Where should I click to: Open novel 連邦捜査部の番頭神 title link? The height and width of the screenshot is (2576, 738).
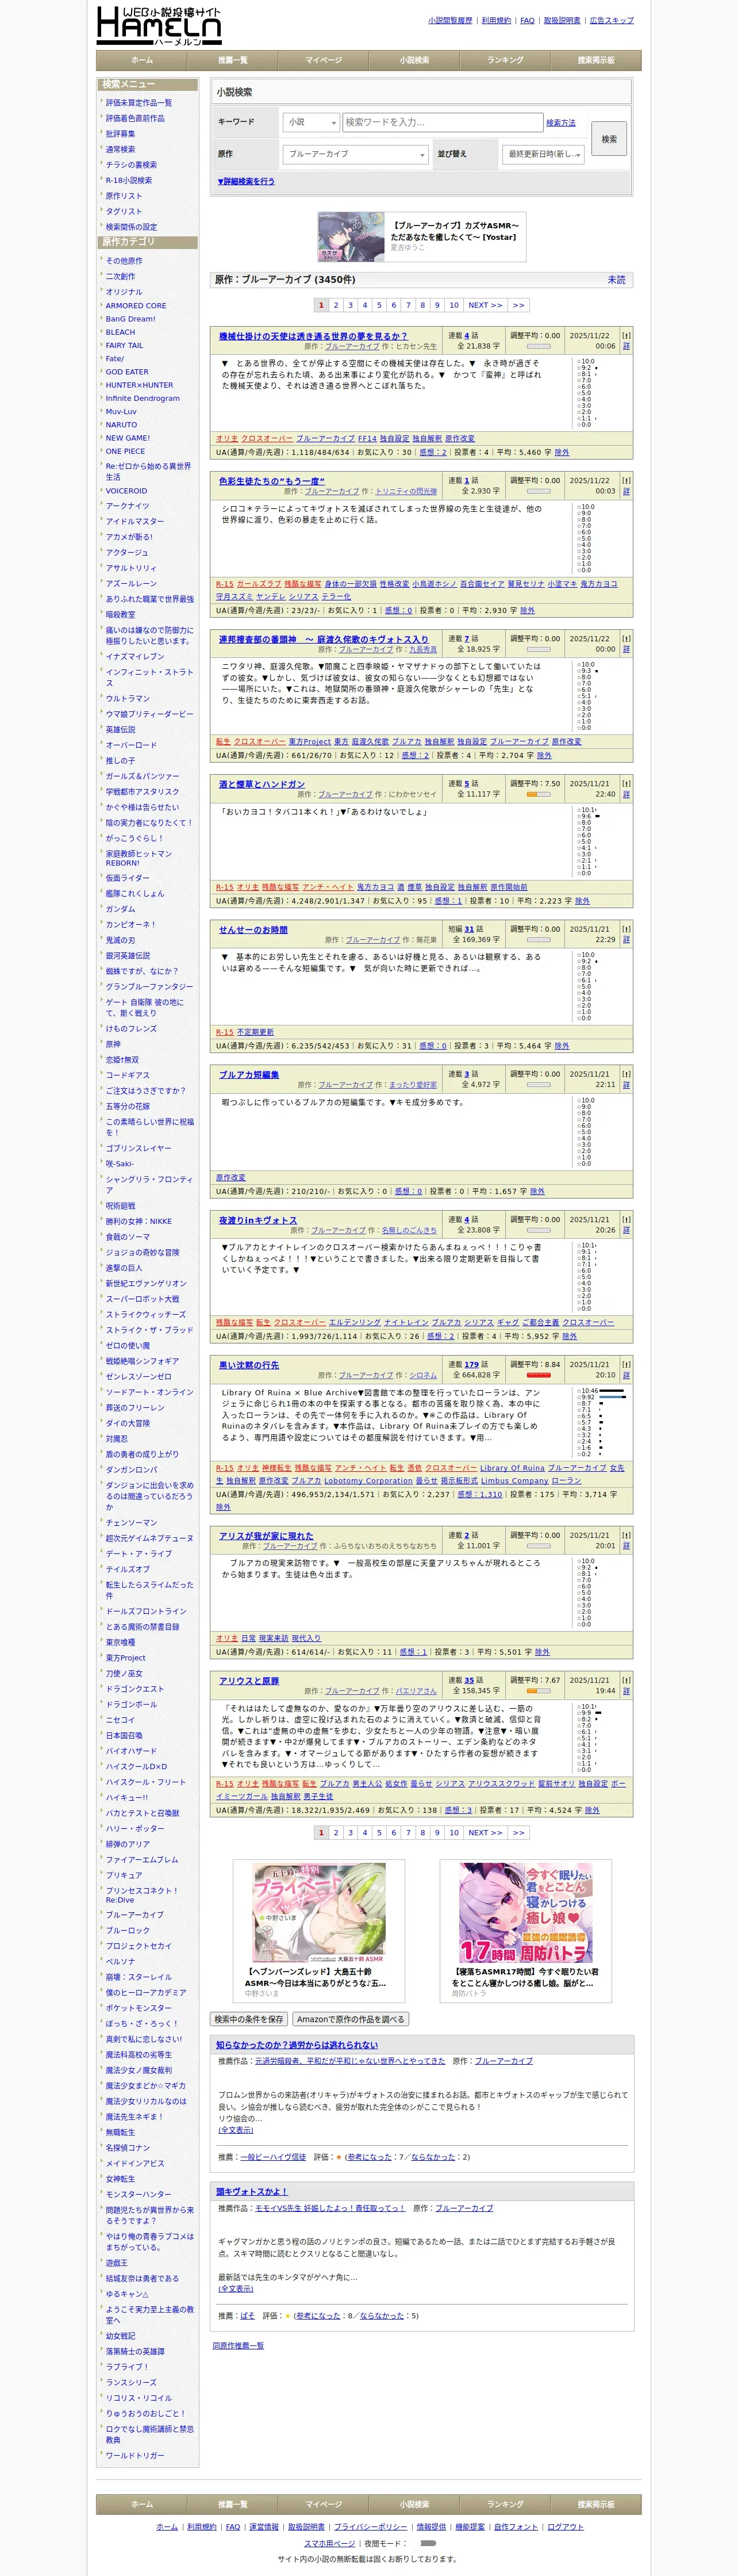(324, 639)
